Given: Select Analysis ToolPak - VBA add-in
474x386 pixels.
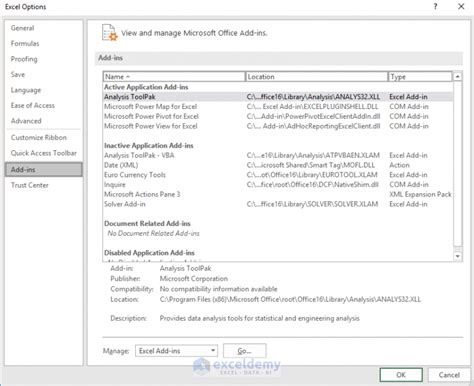Looking at the screenshot, I should pos(278,155).
